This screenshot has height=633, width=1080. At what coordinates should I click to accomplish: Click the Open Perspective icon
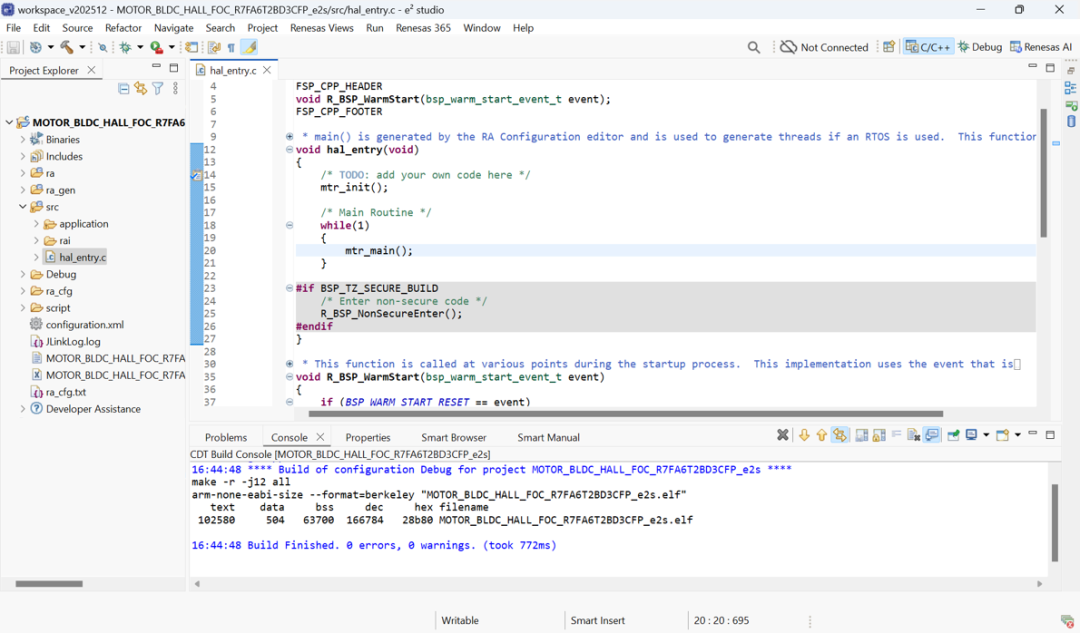pyautogui.click(x=889, y=47)
